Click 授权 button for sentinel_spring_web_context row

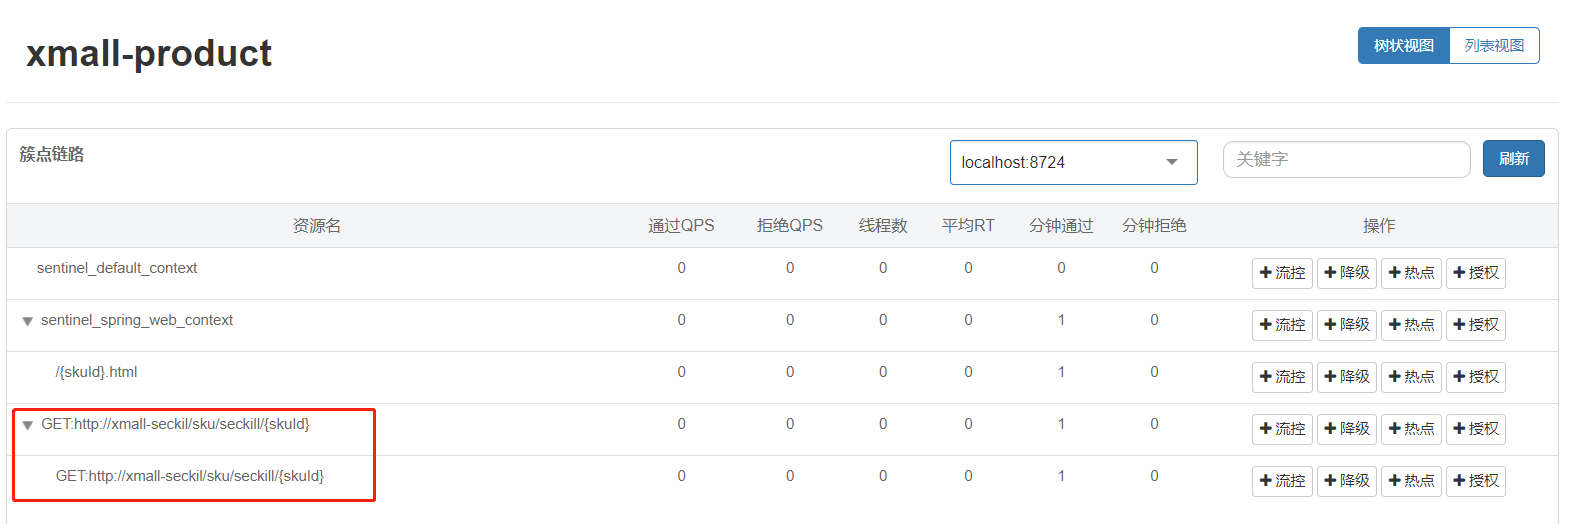coord(1475,325)
